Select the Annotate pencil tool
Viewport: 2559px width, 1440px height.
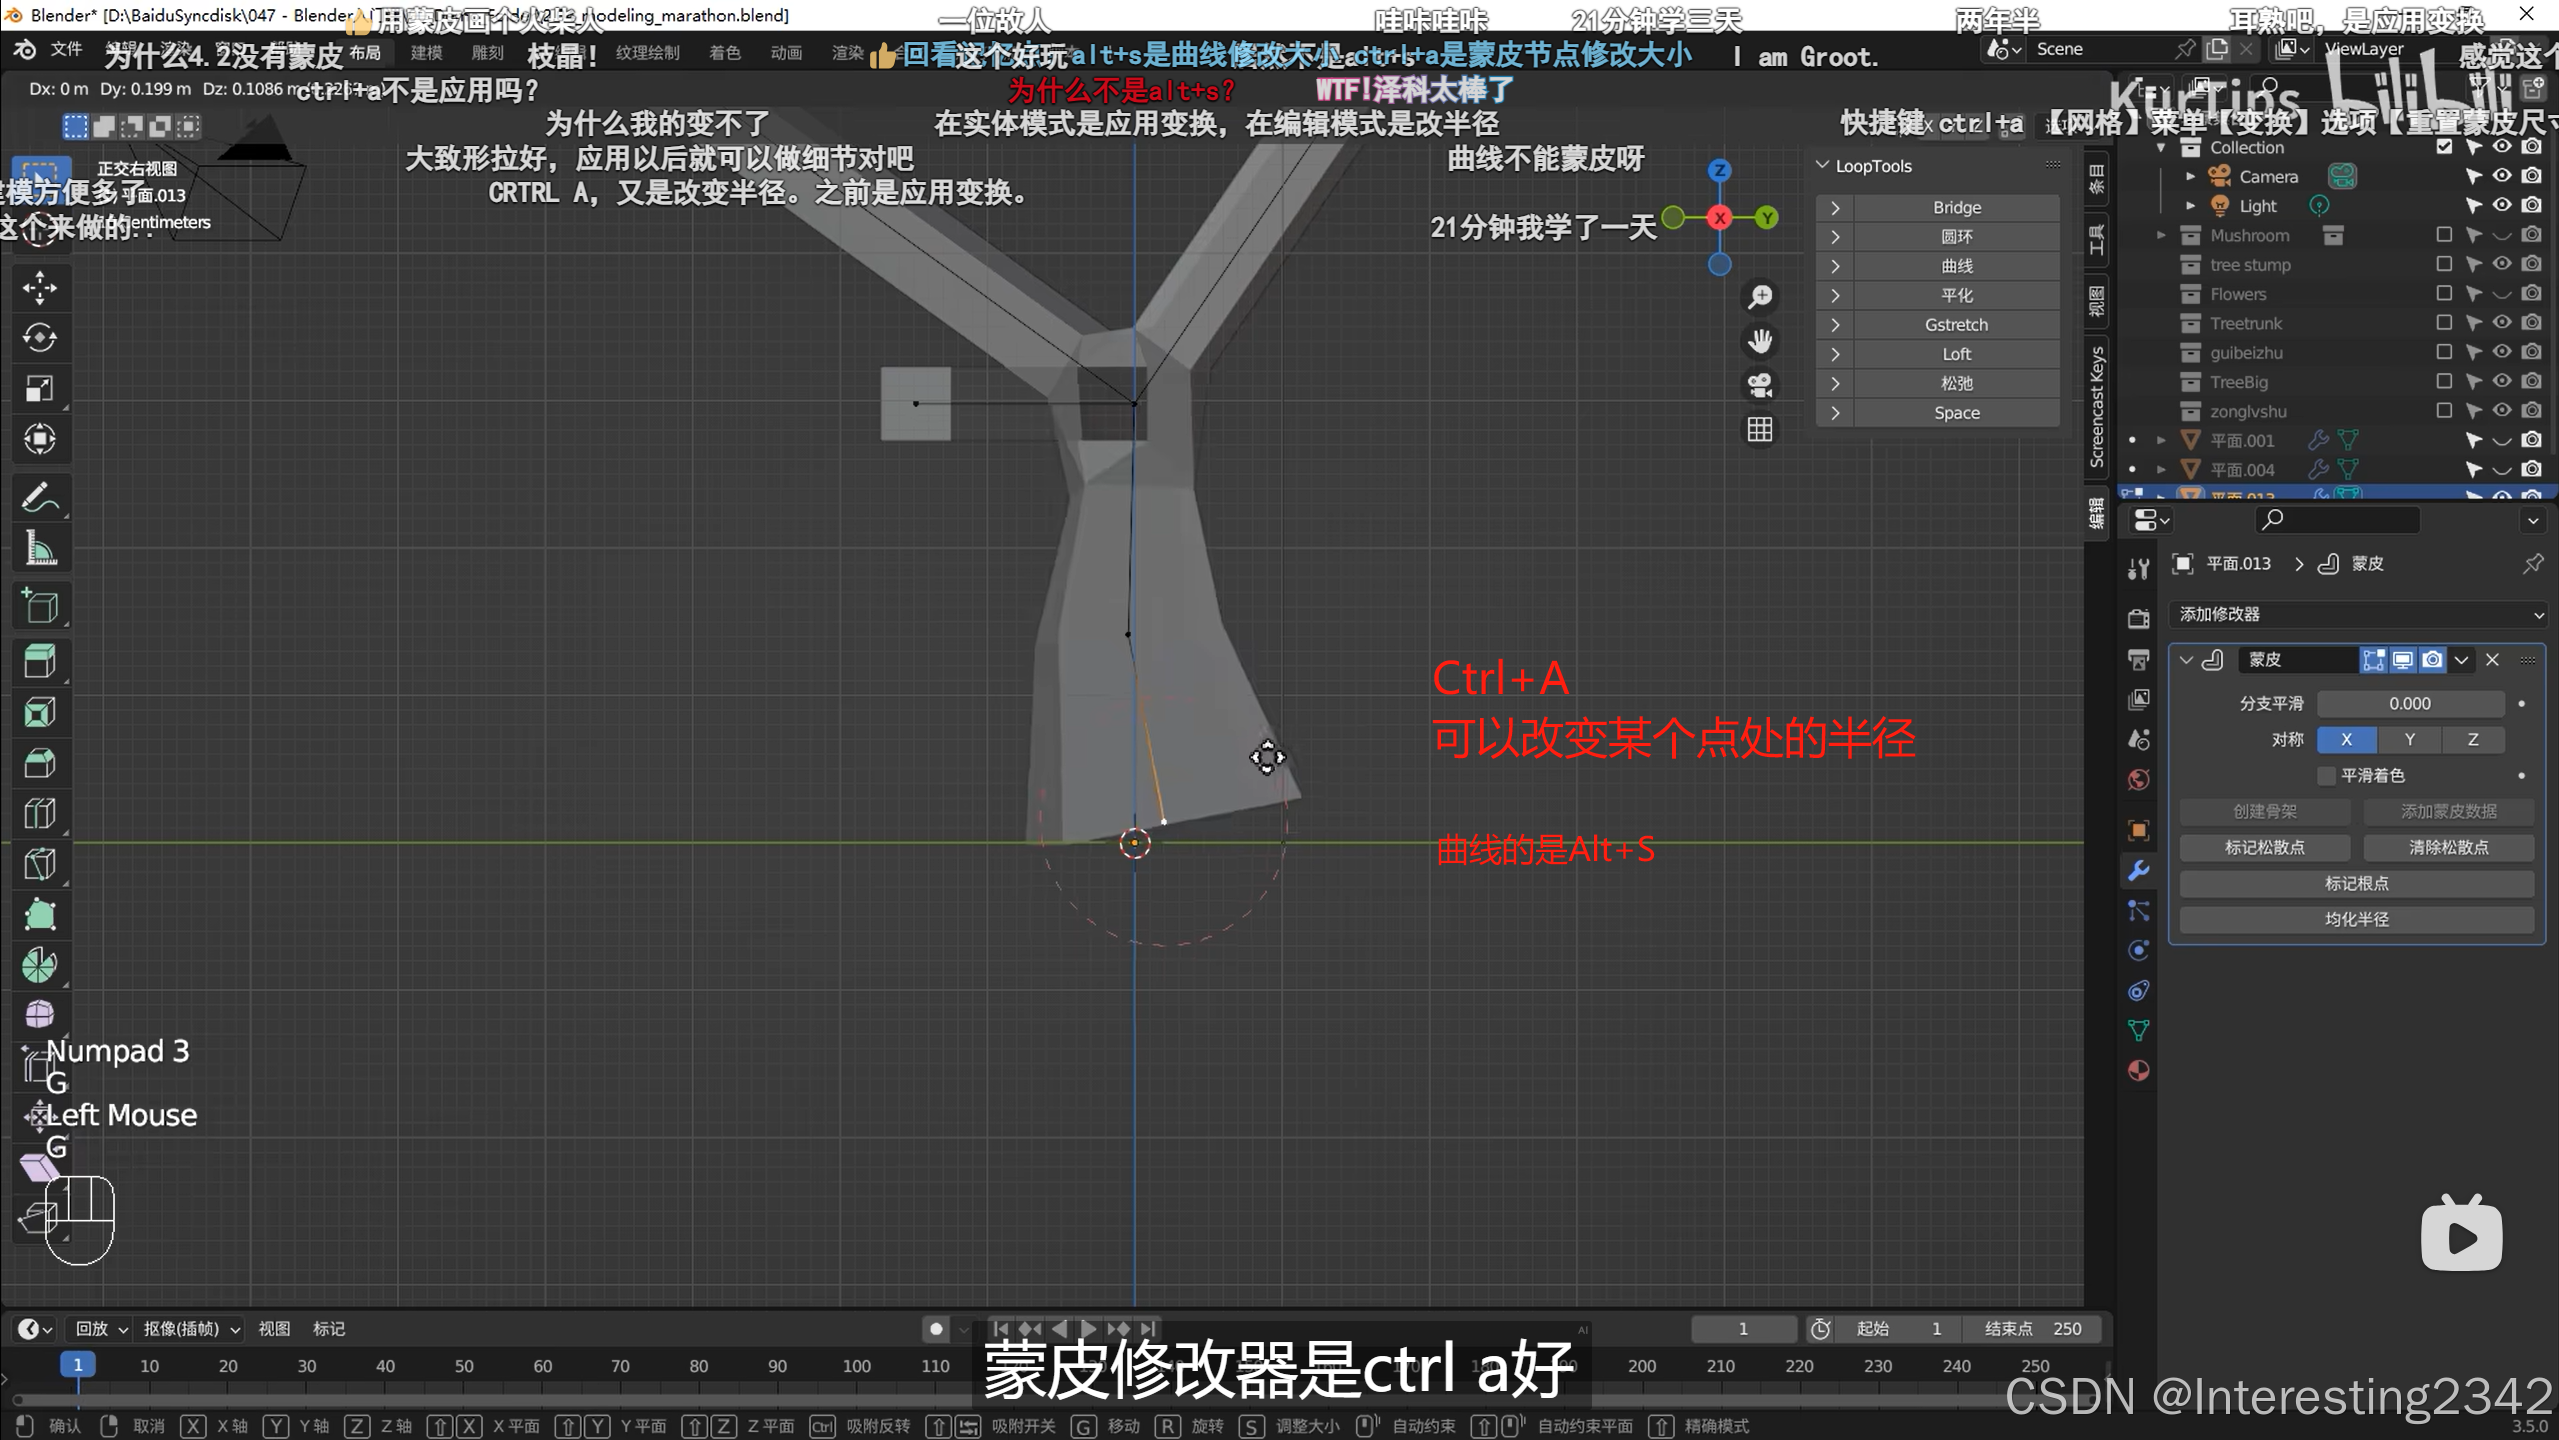pos(40,498)
